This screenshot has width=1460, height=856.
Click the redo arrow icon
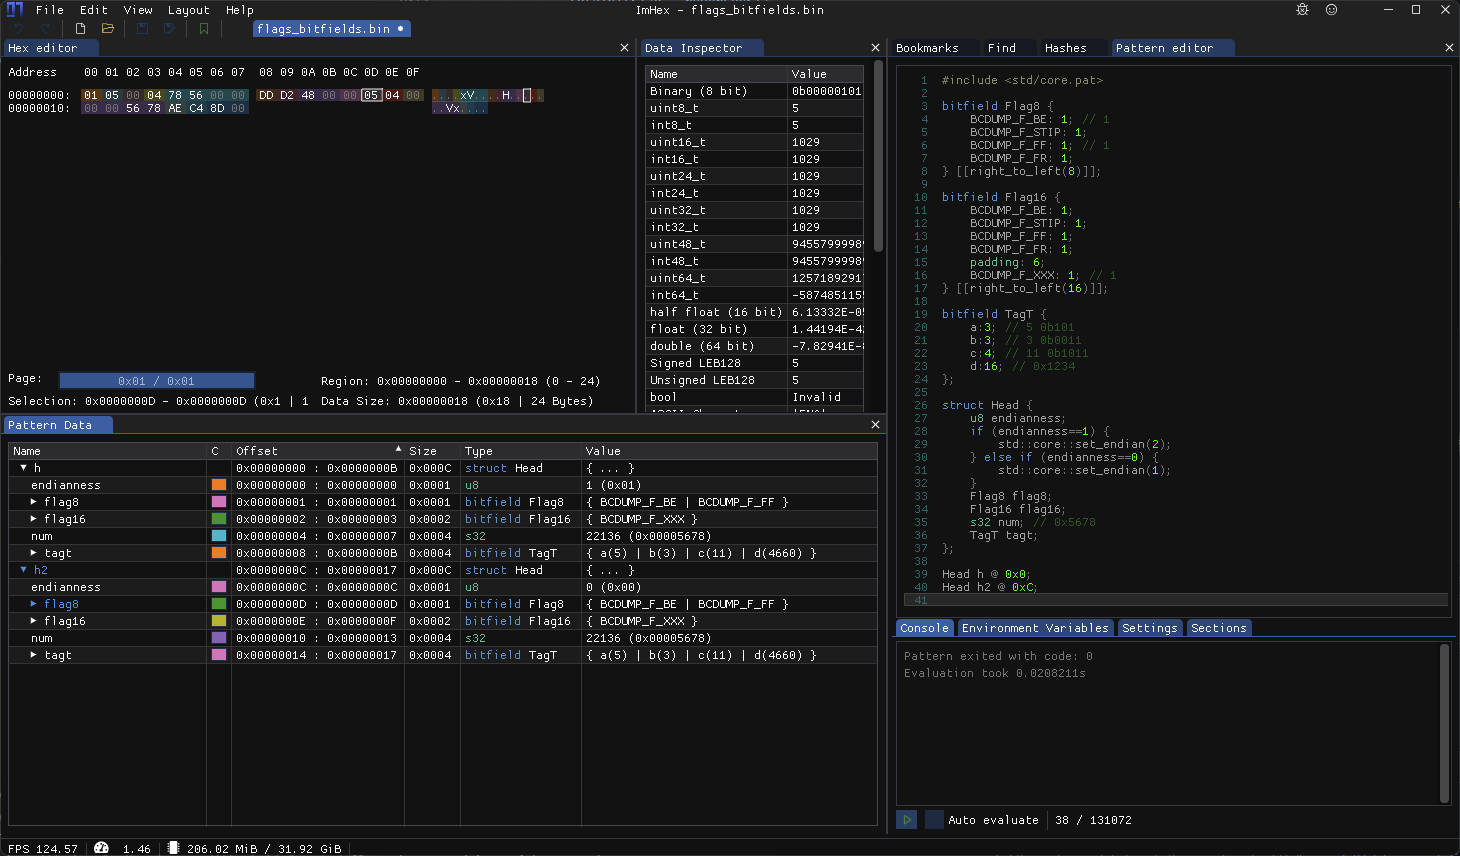click(45, 28)
